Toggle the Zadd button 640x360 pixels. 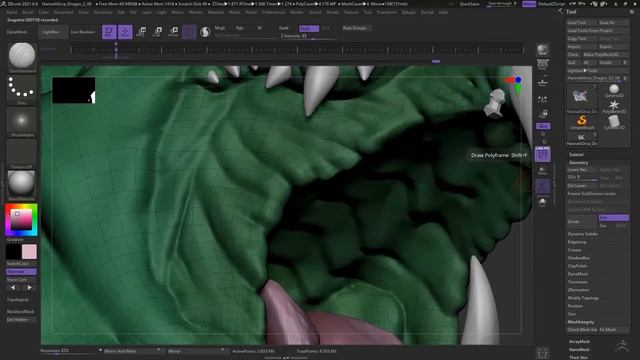tap(284, 28)
